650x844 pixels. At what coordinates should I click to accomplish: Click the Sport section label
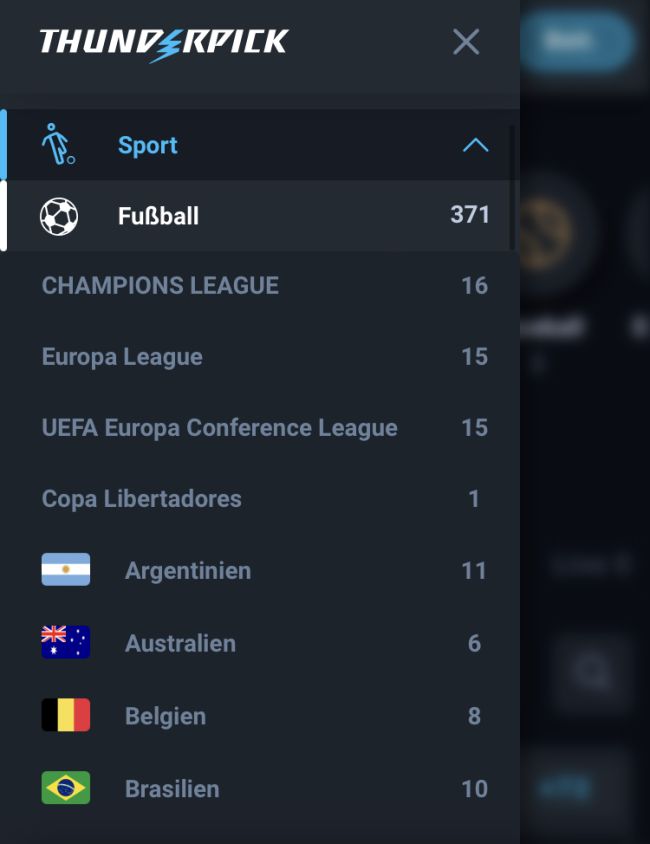[x=148, y=146]
